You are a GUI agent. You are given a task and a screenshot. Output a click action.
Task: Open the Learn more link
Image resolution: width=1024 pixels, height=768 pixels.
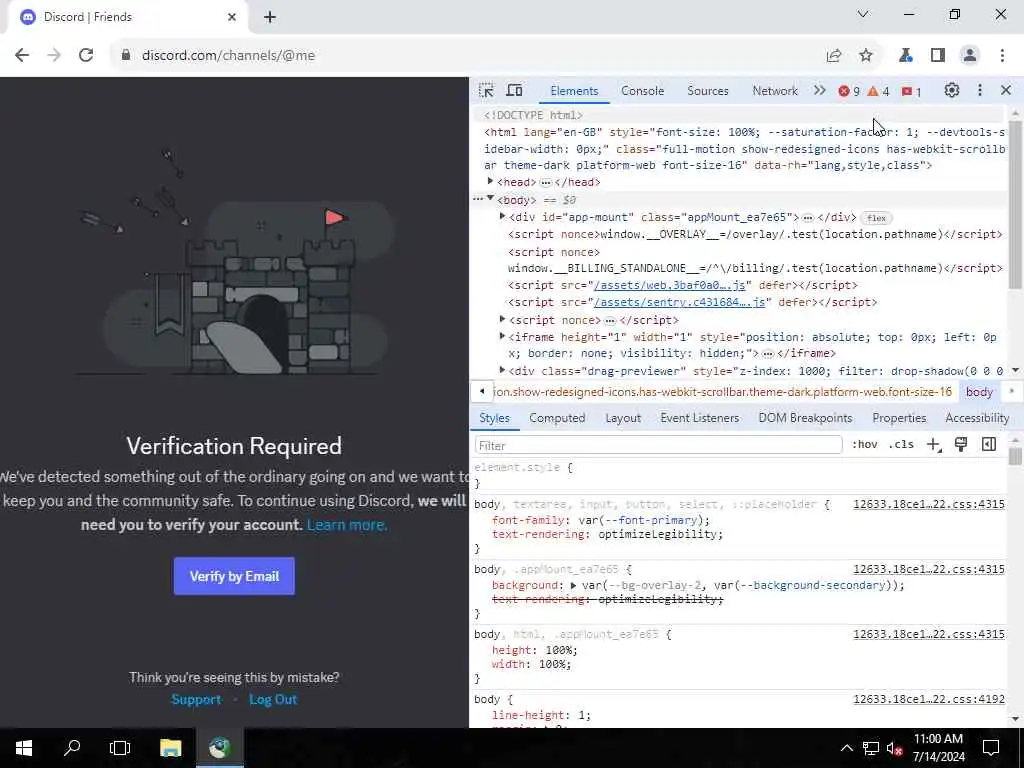click(x=347, y=524)
